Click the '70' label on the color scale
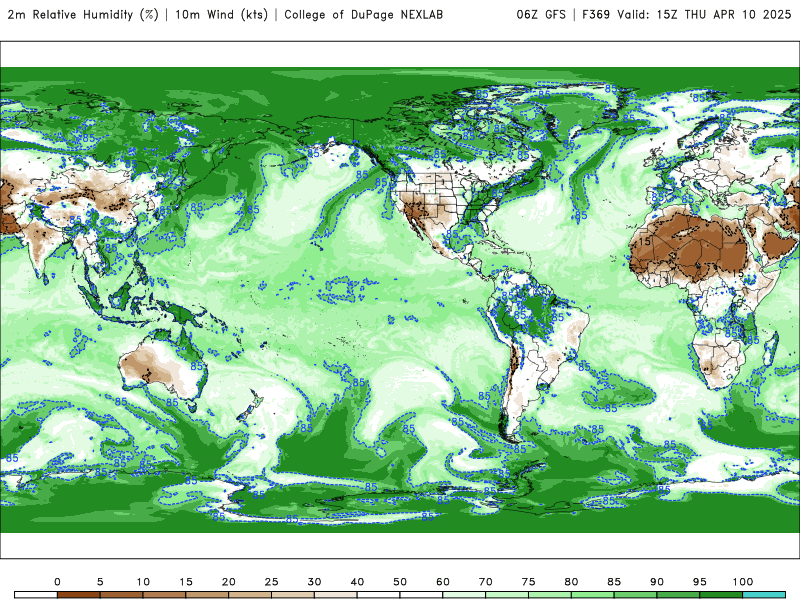800x600 pixels. tap(486, 582)
